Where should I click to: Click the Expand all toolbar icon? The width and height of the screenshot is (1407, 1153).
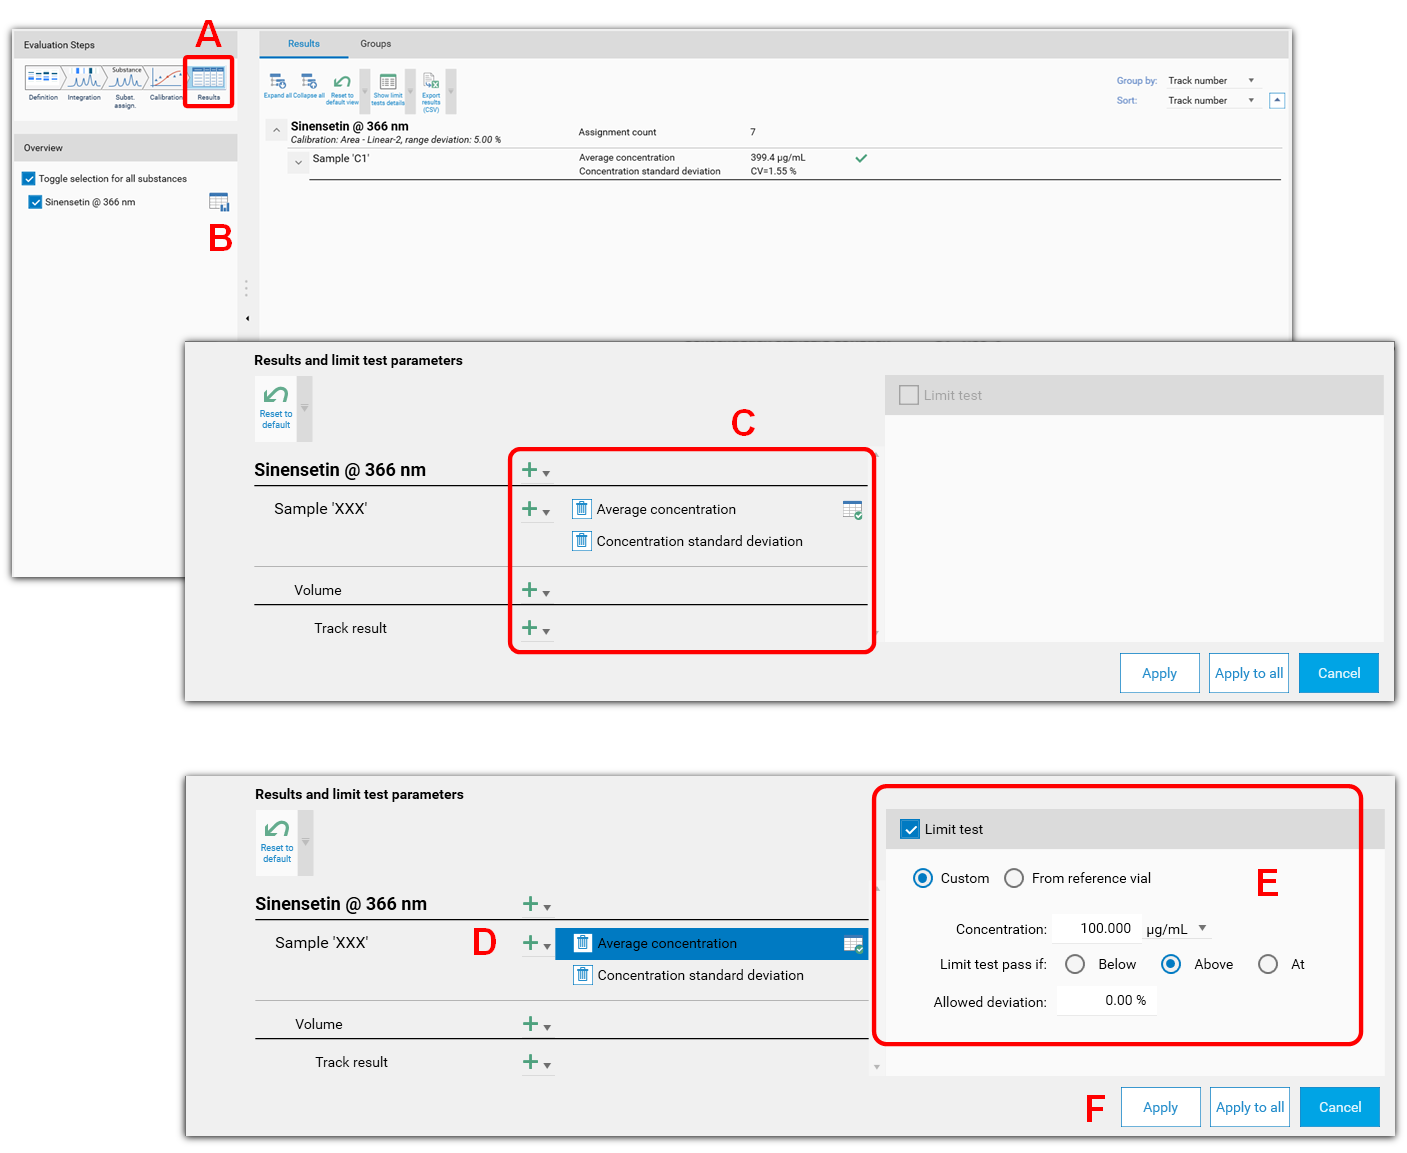pos(278,83)
